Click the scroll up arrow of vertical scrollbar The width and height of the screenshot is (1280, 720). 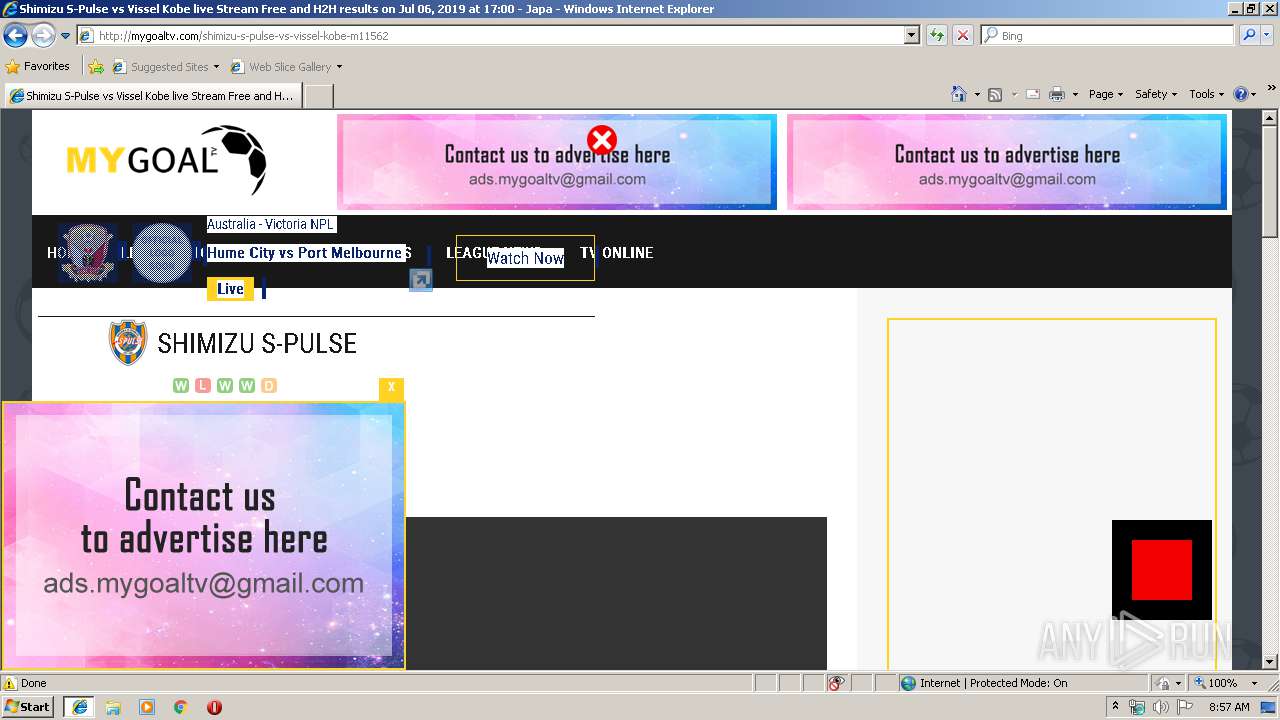coord(1270,118)
